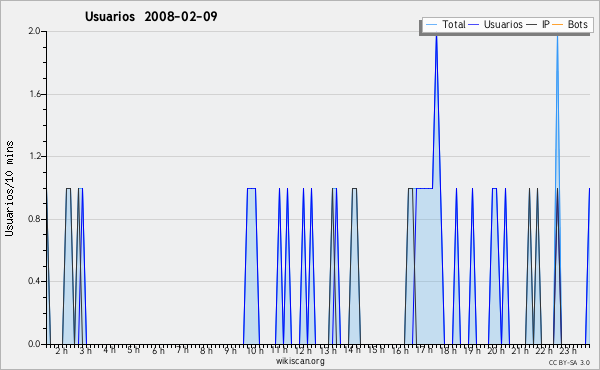Click the 1.6 y-axis value
Screen dimensions: 600x370
coord(34,94)
